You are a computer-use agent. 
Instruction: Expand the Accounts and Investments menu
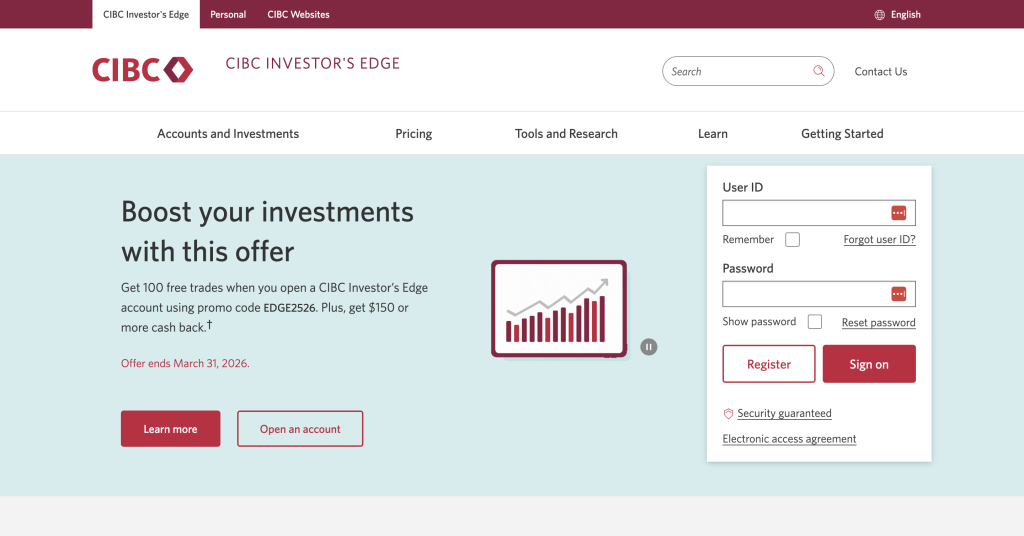[228, 134]
